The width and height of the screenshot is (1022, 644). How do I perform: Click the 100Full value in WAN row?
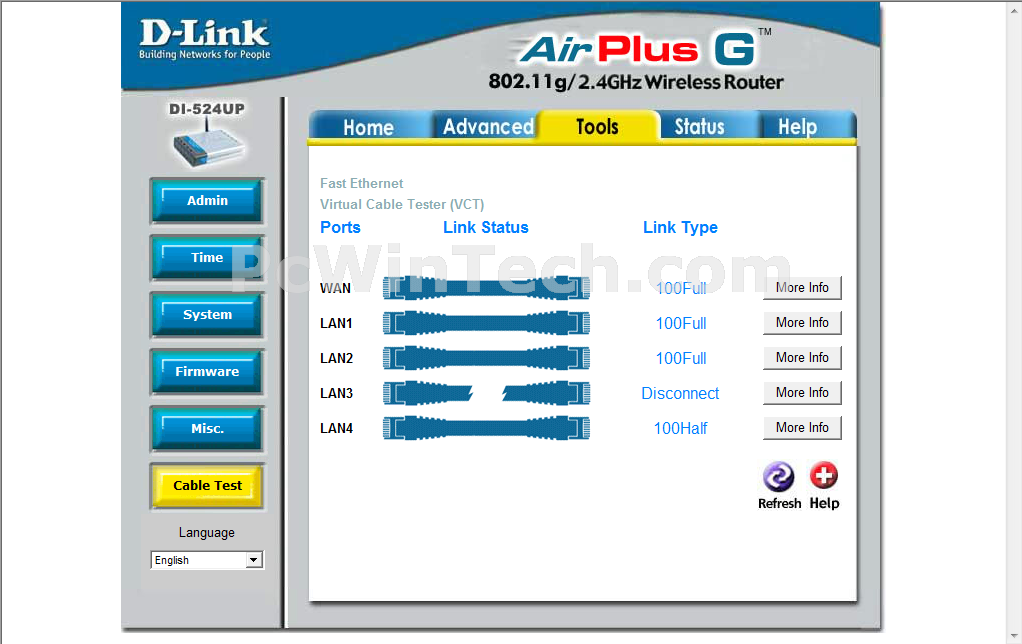680,288
